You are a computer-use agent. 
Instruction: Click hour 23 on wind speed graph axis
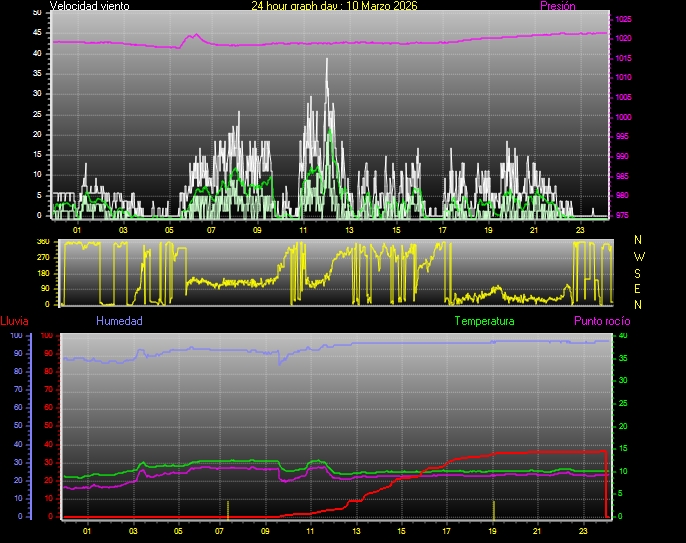tap(579, 230)
